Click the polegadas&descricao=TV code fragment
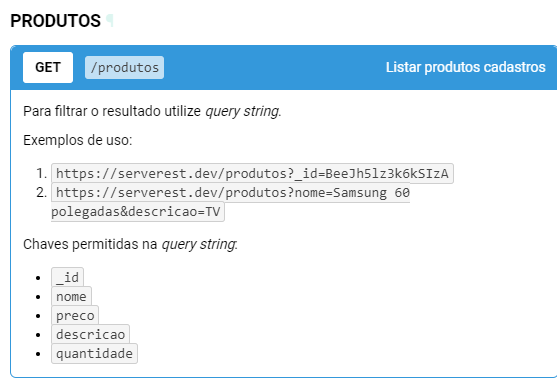The height and width of the screenshot is (390, 557). tap(138, 212)
